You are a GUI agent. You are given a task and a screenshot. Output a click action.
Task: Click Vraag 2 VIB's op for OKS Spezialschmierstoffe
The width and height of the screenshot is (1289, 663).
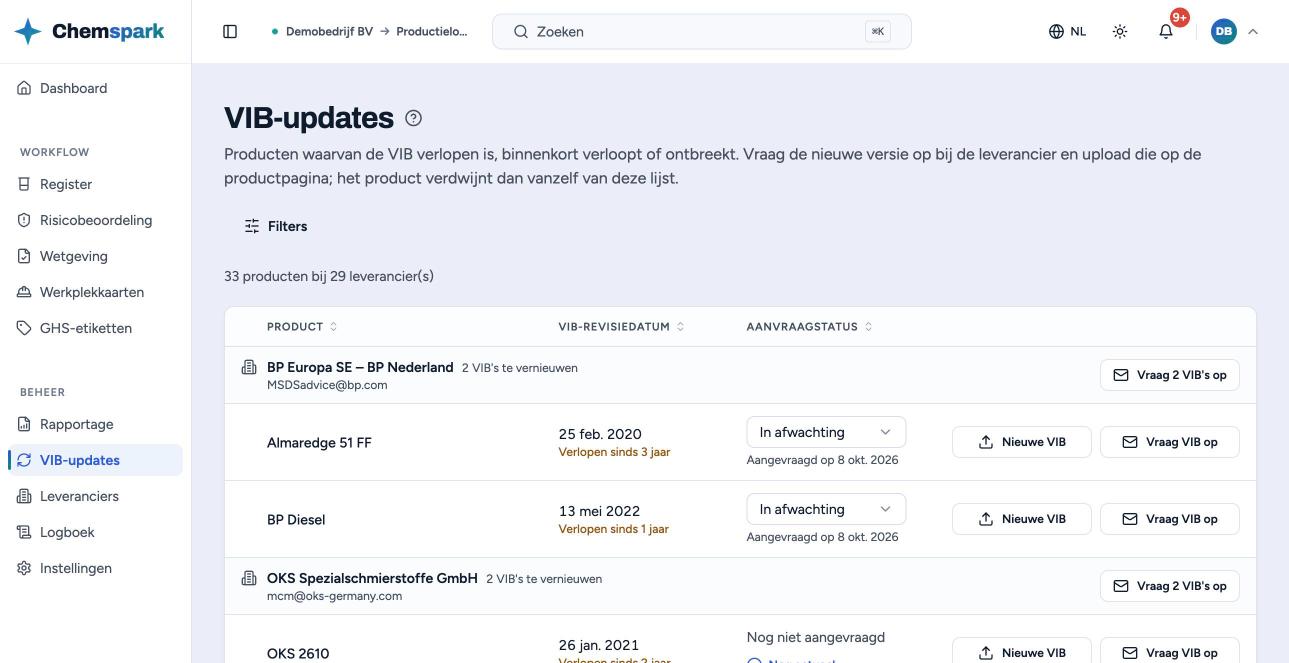click(1169, 586)
